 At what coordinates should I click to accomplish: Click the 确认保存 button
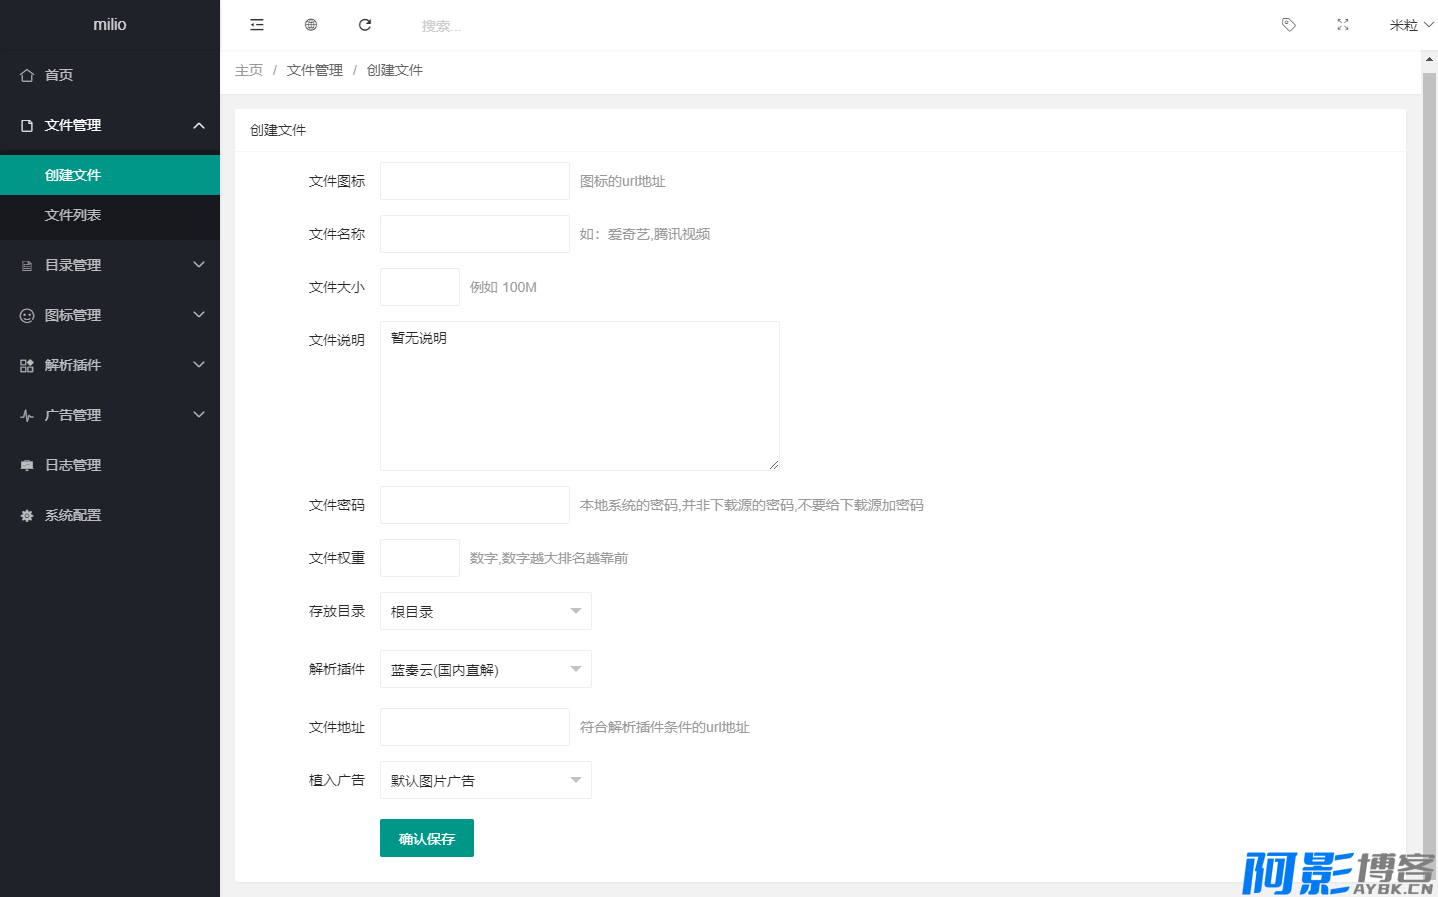tap(427, 838)
